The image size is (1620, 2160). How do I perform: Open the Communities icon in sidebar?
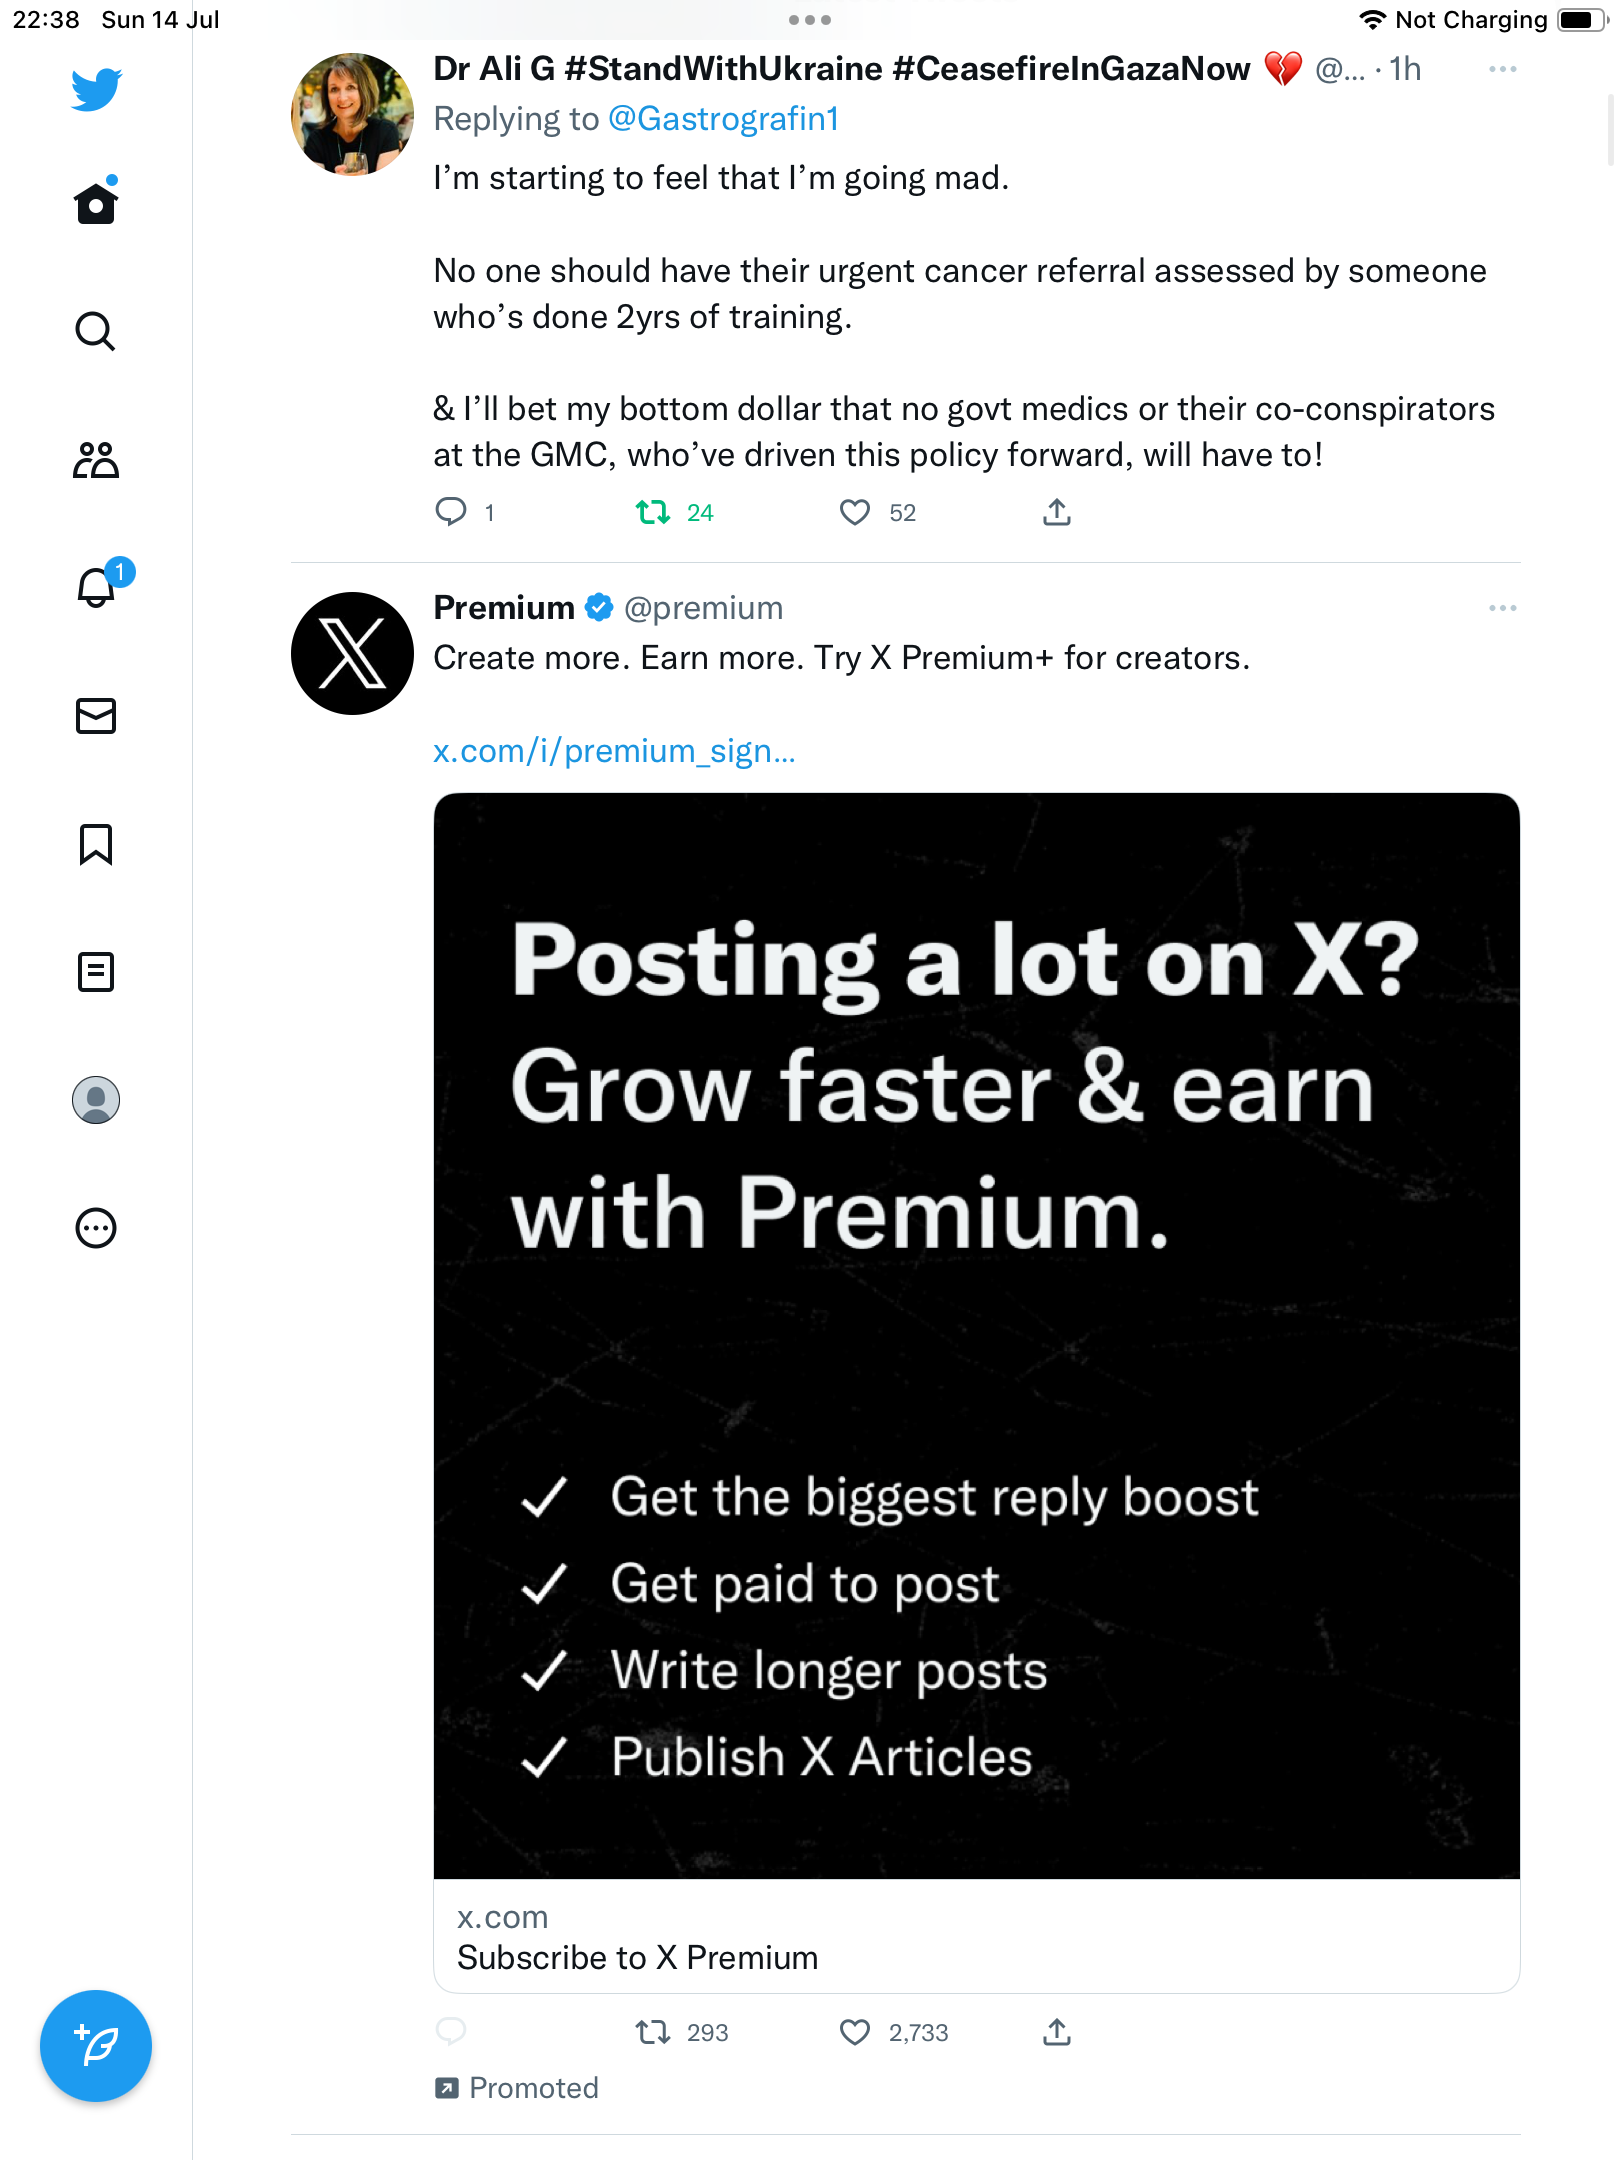click(96, 460)
